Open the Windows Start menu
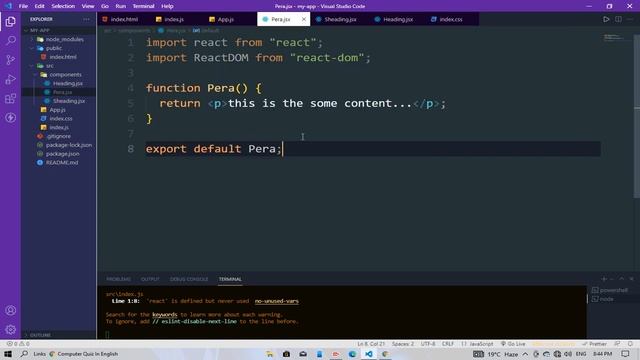Viewport: 640px width, 360px height. [8, 354]
